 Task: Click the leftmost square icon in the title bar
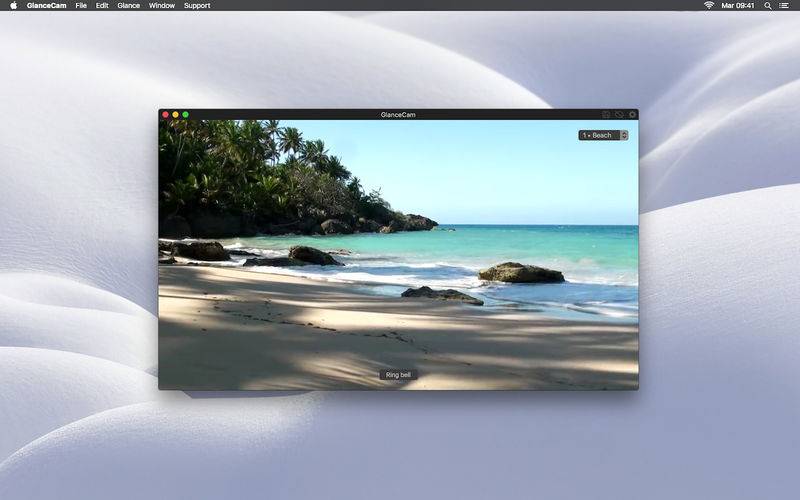point(606,115)
